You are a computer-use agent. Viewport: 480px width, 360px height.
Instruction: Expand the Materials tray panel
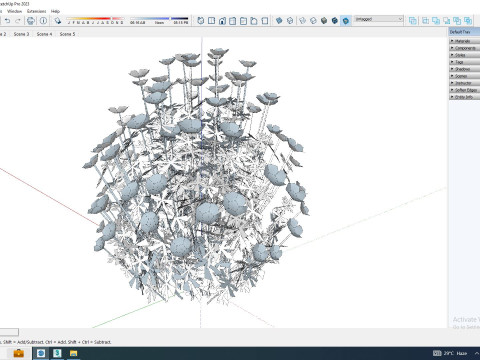click(465, 41)
